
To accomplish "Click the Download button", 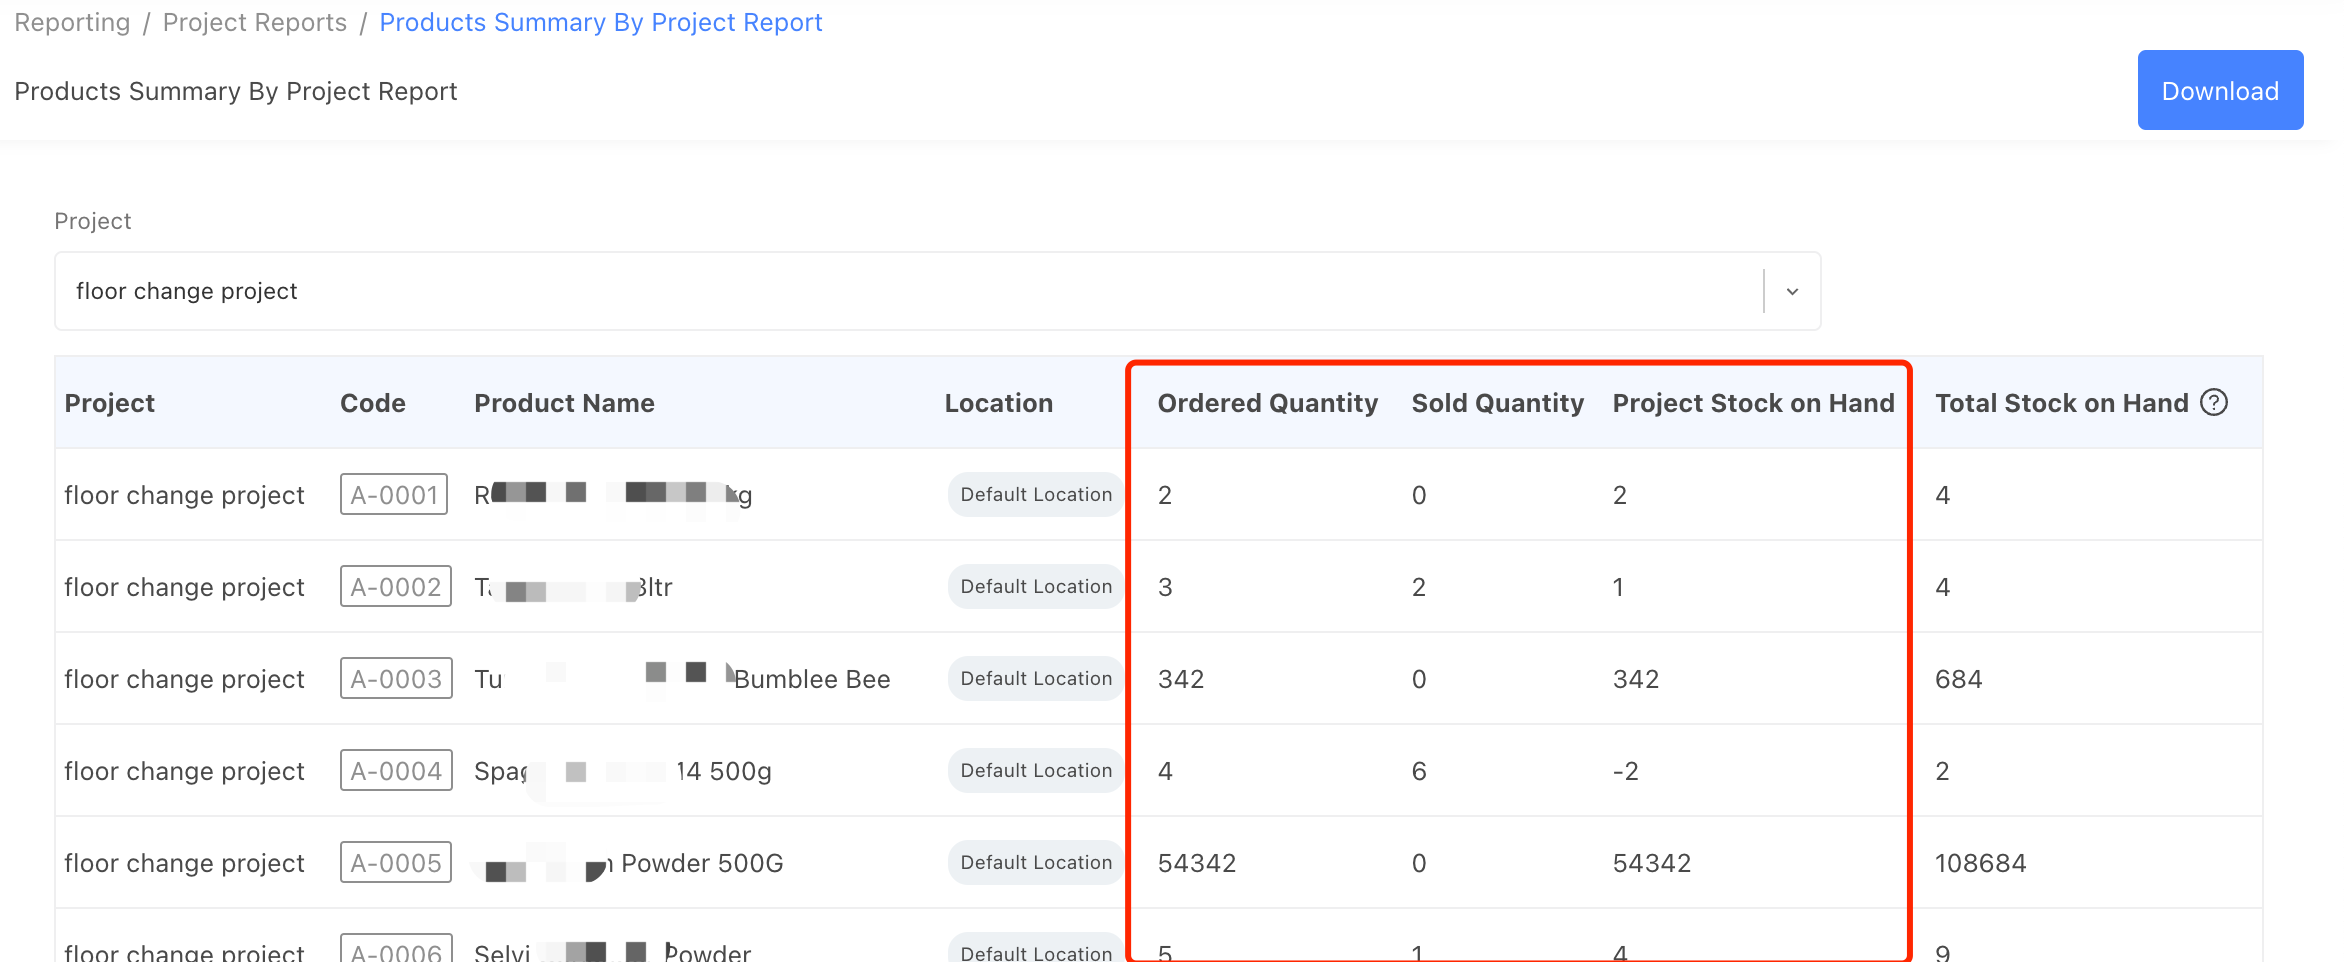I will coord(2219,91).
